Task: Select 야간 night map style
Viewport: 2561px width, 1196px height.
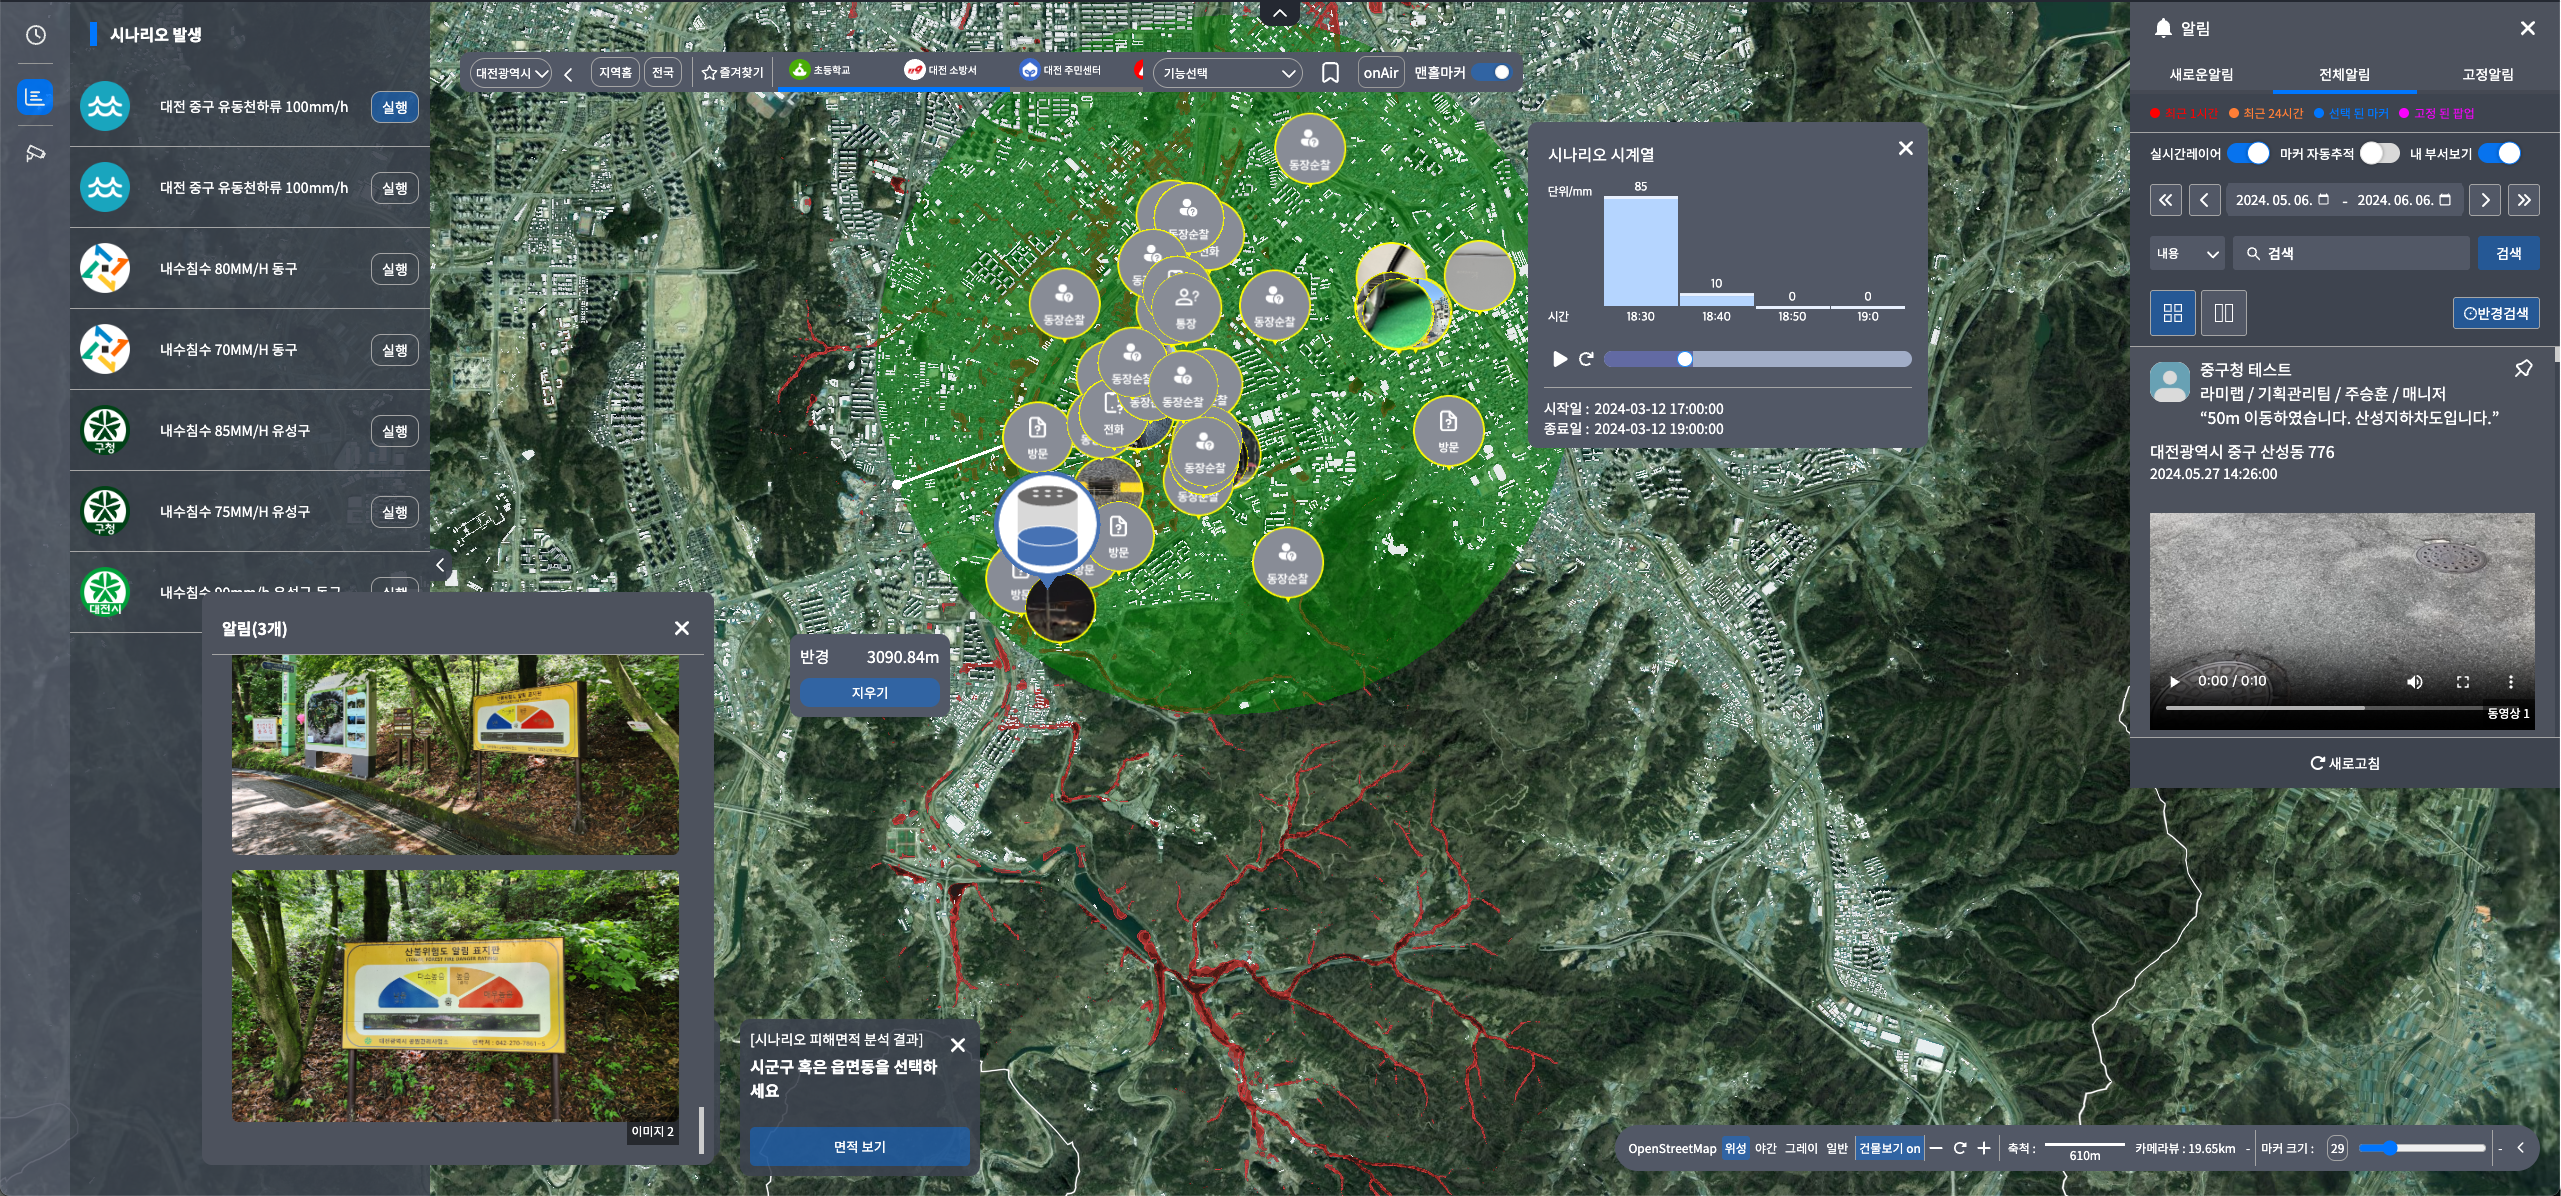Action: [1766, 1148]
